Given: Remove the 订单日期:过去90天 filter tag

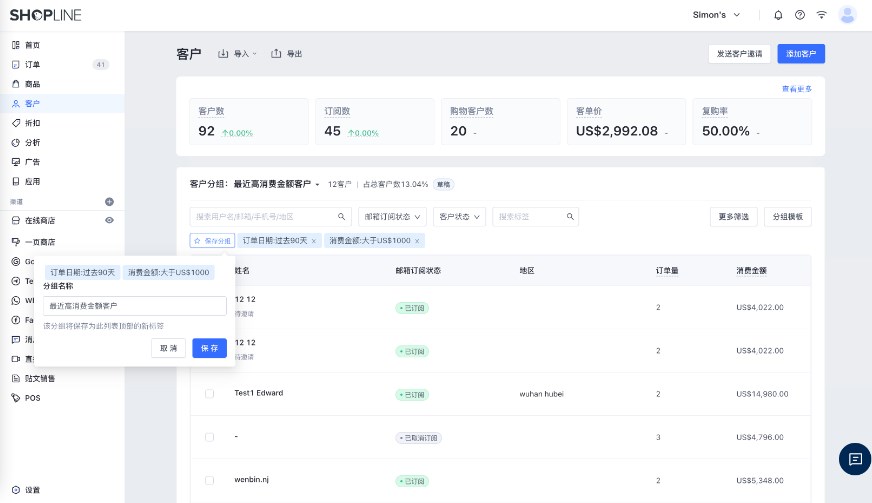Looking at the screenshot, I should point(313,241).
